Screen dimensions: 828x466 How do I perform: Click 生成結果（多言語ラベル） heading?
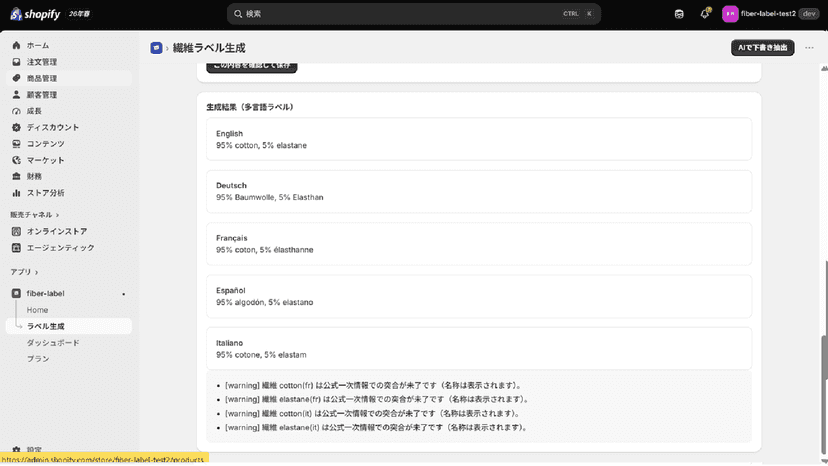click(250, 107)
